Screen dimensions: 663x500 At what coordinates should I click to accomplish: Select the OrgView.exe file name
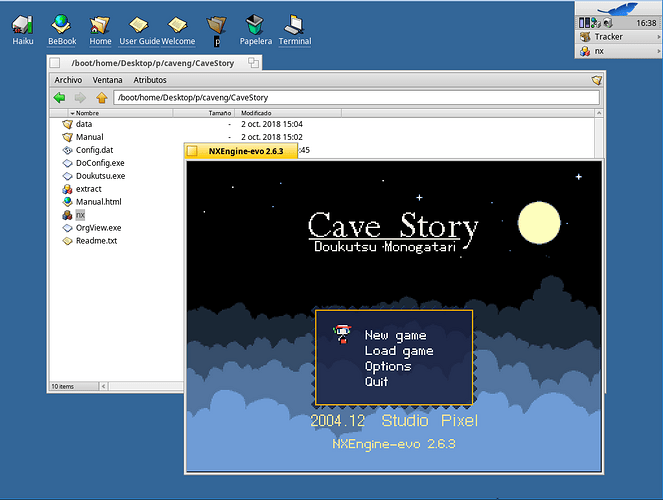(x=99, y=228)
